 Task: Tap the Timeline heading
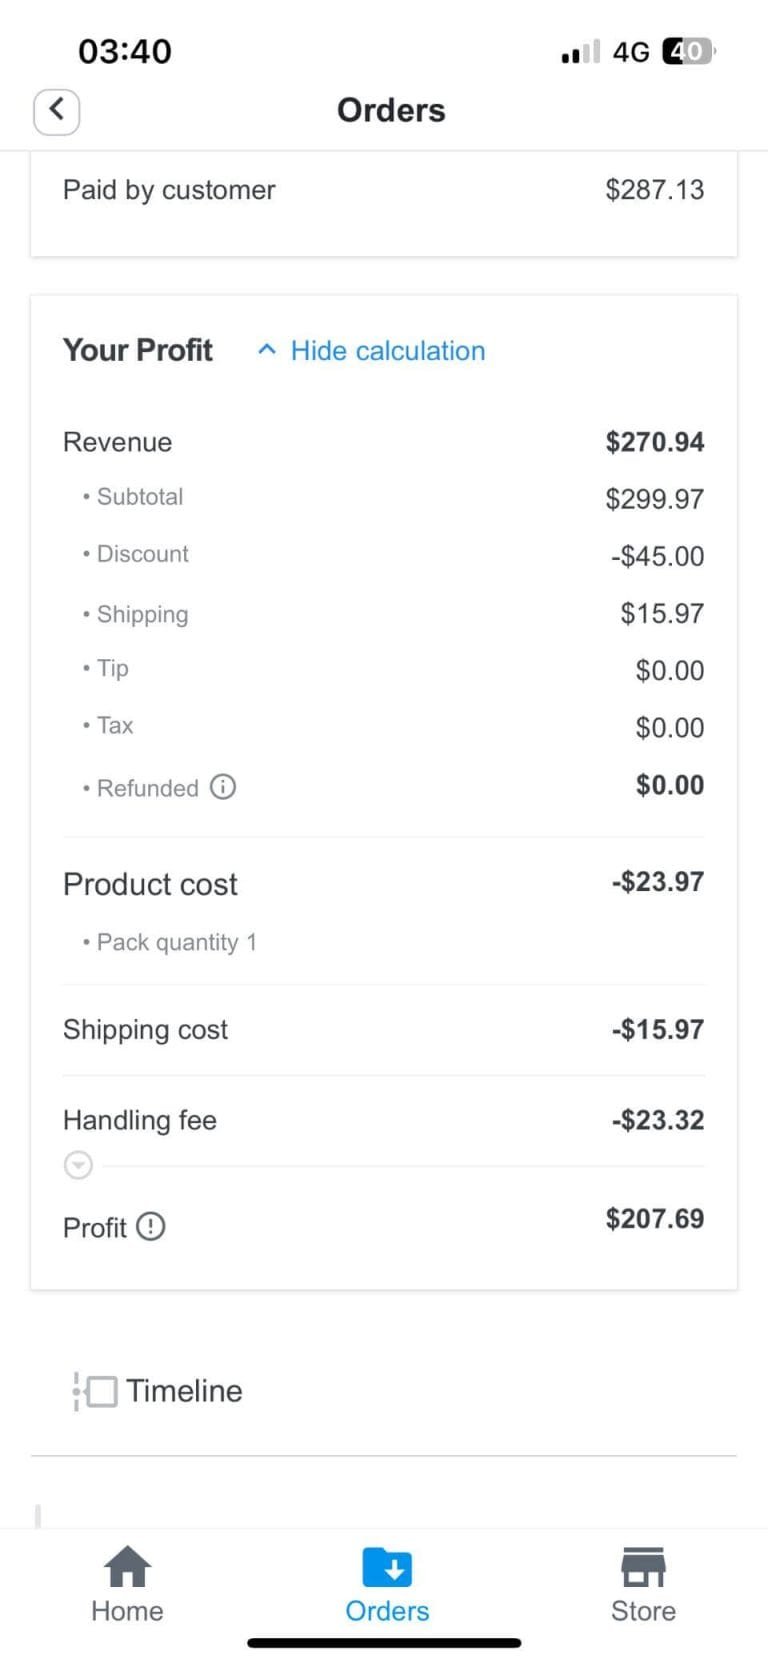[184, 1391]
